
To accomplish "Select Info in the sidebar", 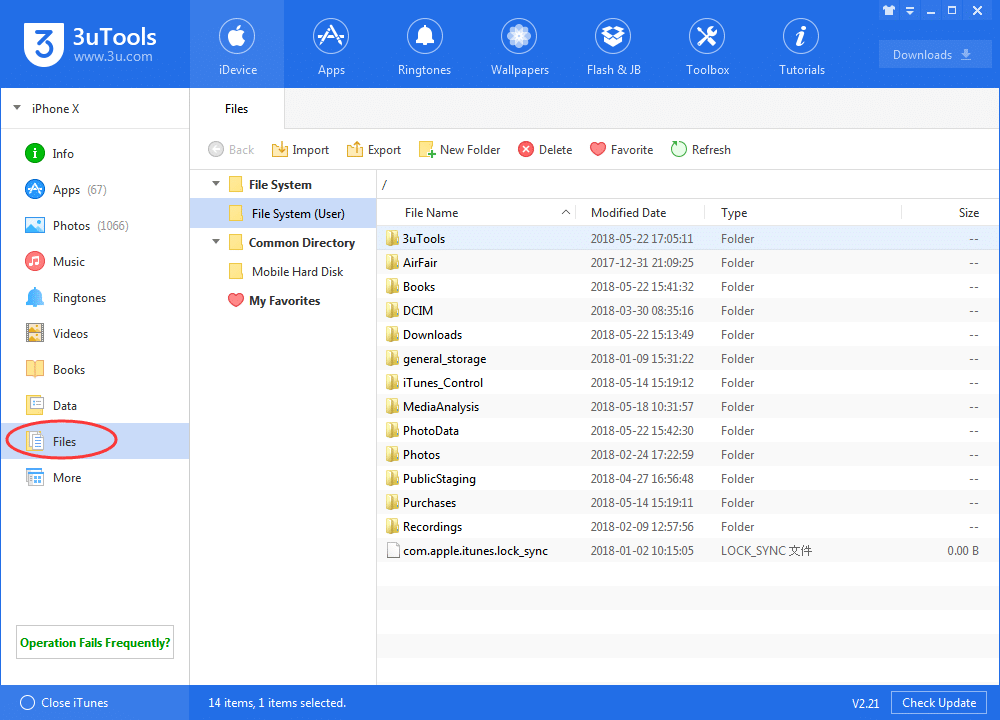I will coord(95,154).
